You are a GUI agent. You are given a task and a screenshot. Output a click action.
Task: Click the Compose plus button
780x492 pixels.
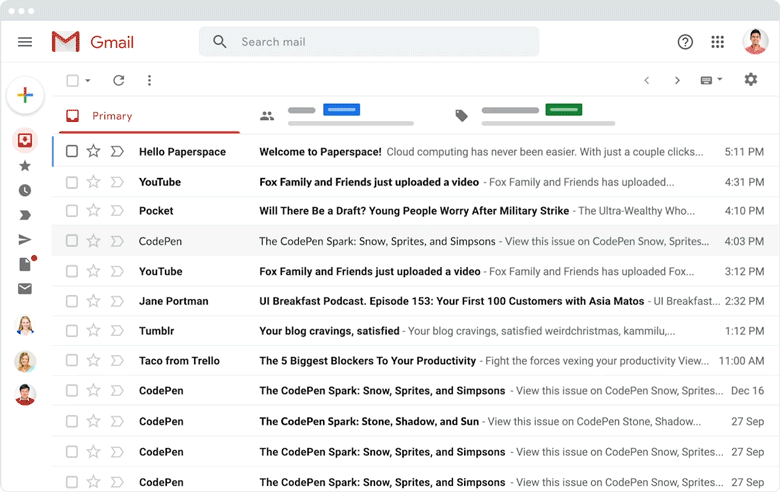(x=25, y=95)
